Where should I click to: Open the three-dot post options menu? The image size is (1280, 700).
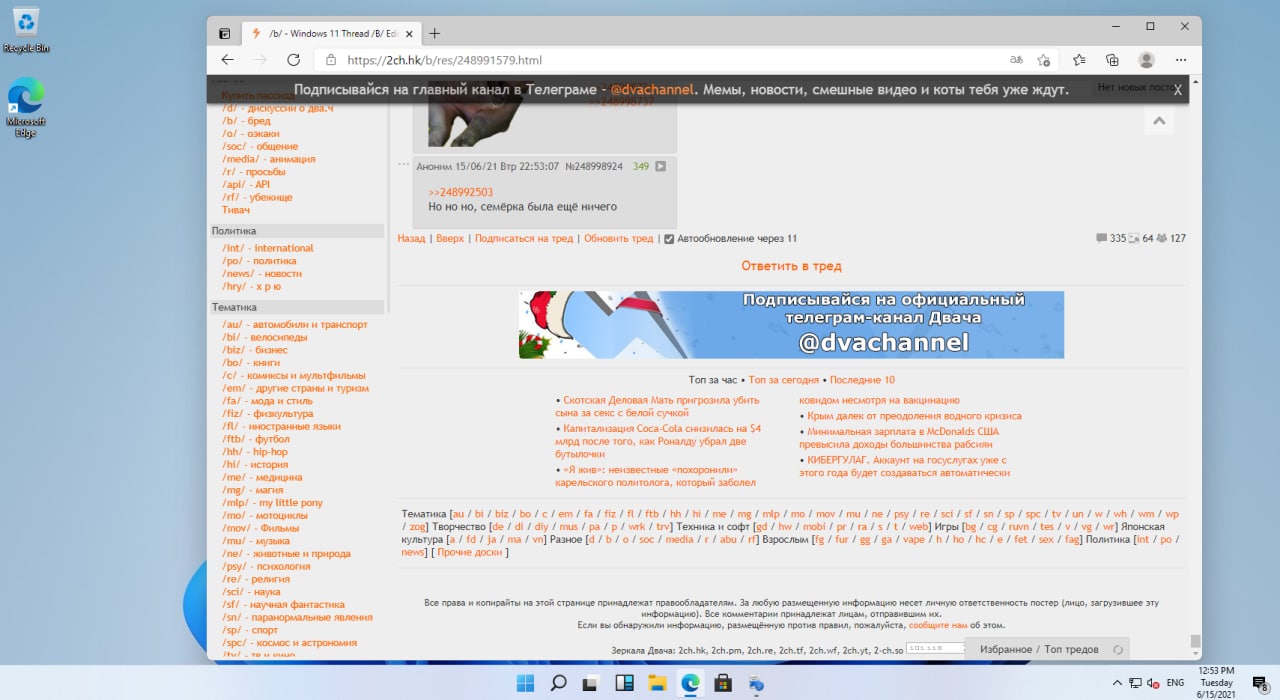tap(404, 164)
